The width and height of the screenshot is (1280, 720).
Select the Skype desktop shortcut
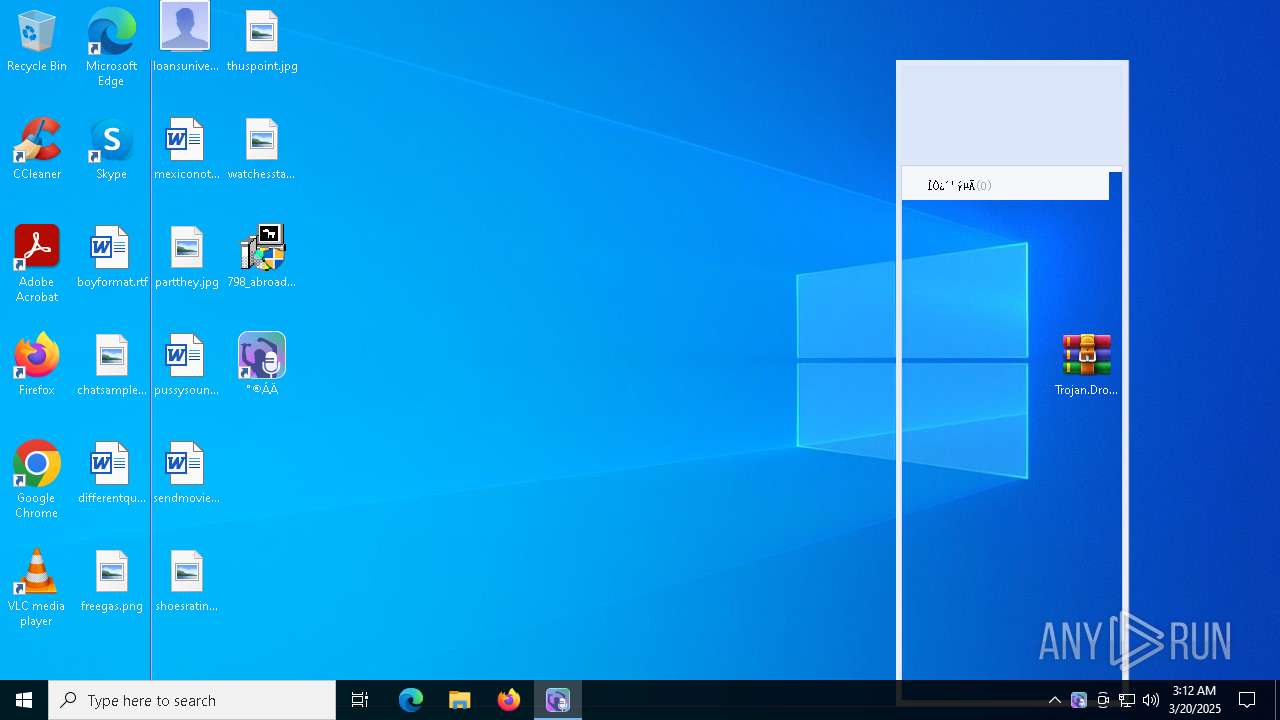[x=111, y=150]
